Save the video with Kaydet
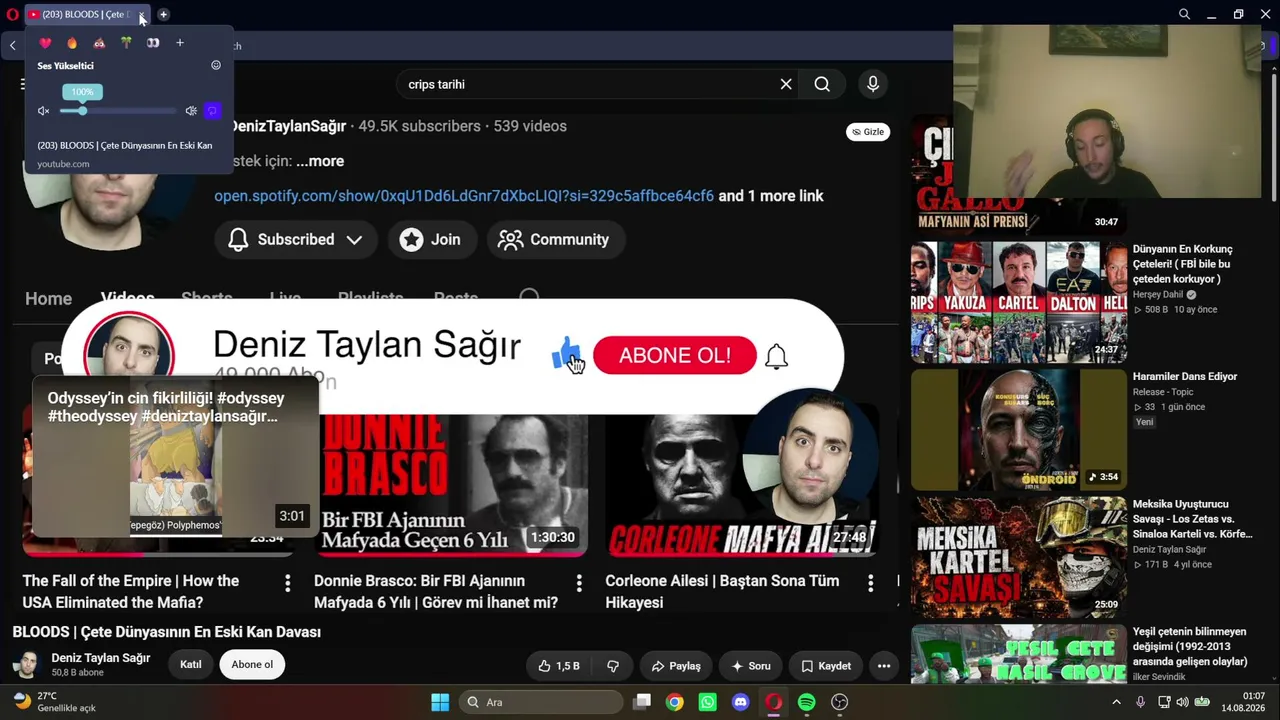 (x=826, y=666)
